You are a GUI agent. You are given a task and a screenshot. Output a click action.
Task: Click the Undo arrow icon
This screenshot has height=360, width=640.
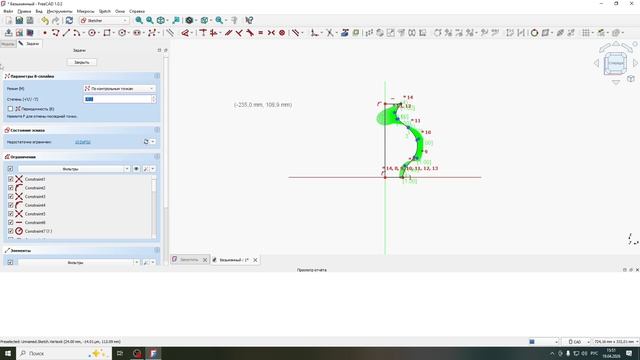point(44,20)
